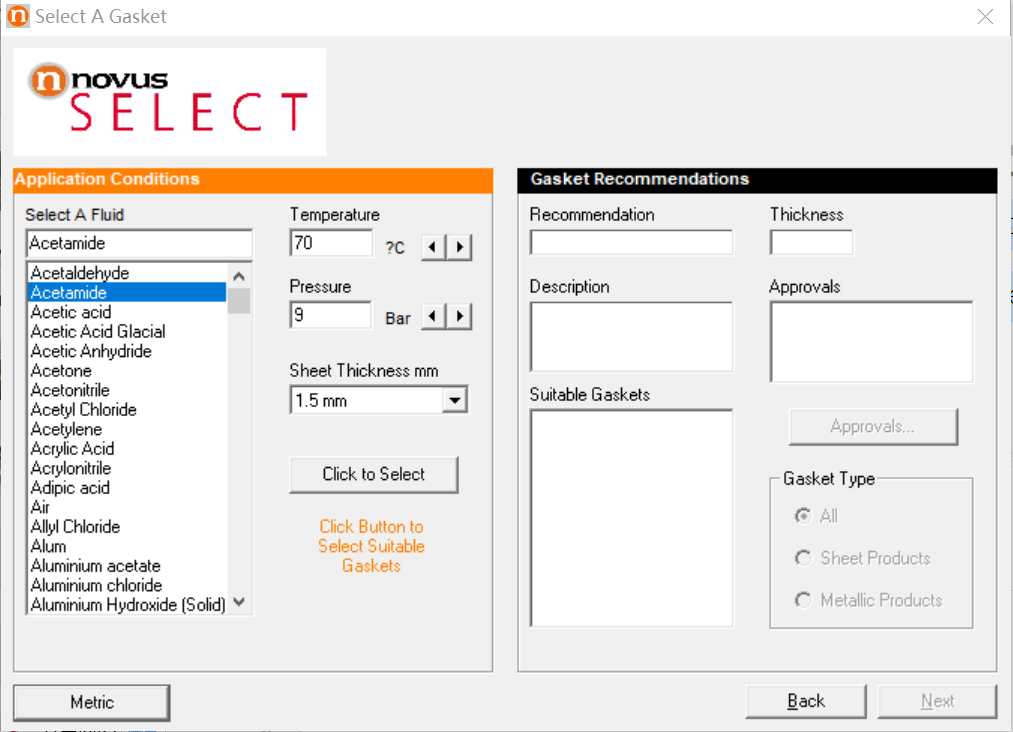Viewport: 1013px width, 732px height.
Task: Increase temperature with right arrow
Action: [x=459, y=247]
